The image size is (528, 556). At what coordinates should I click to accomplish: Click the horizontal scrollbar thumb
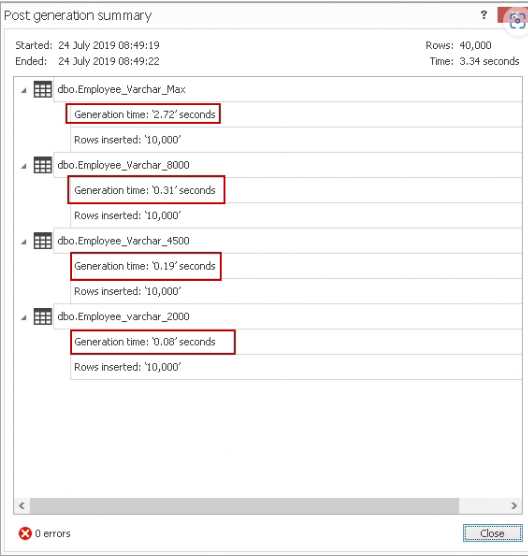[x=244, y=506]
